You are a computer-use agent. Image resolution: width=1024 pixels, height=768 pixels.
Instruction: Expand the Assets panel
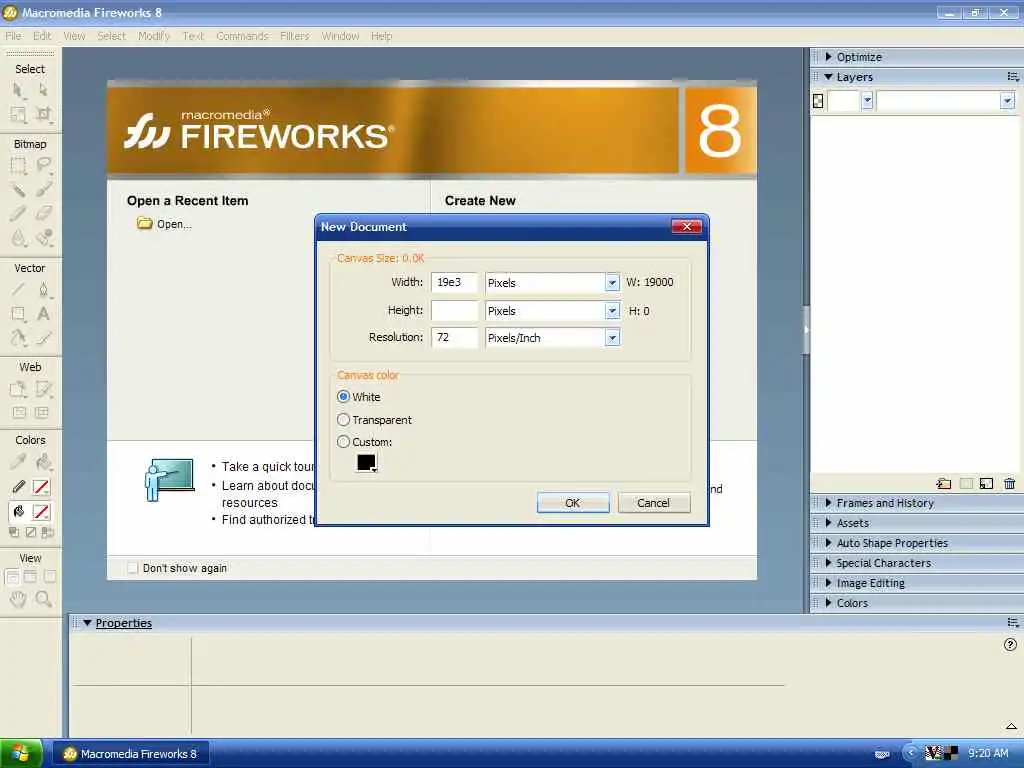[x=829, y=523]
